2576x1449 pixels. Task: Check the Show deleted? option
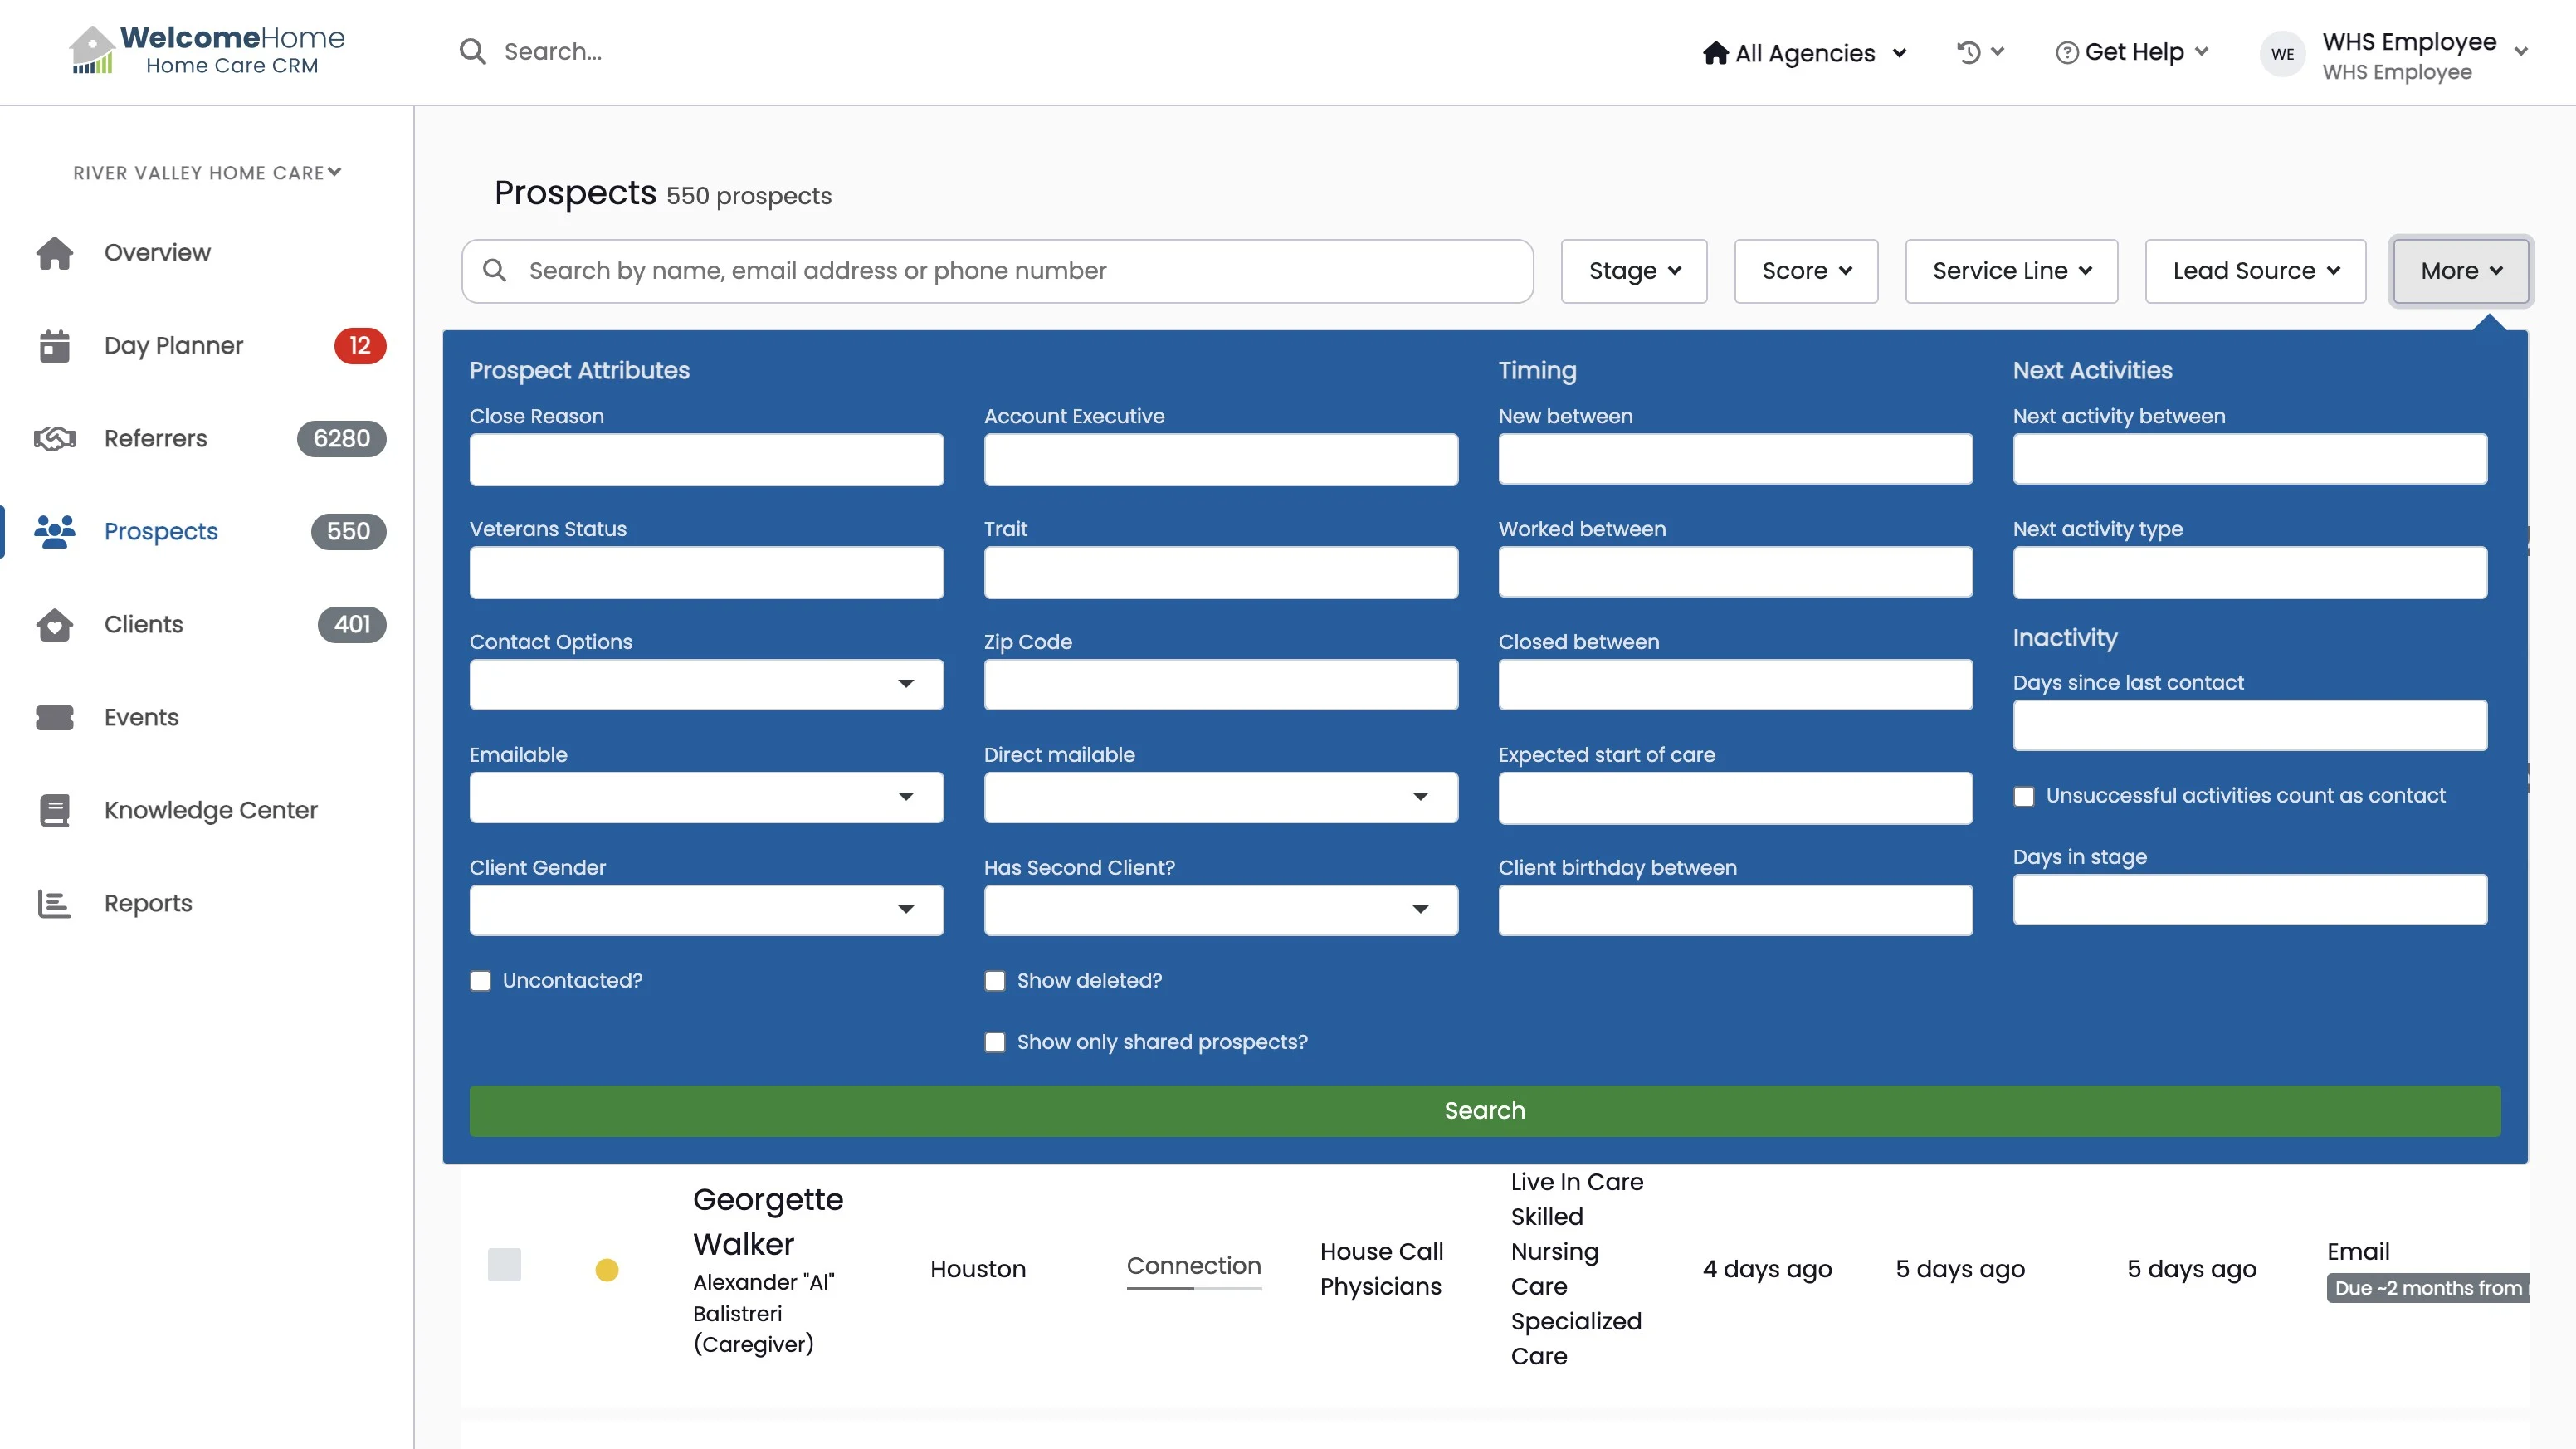[x=995, y=981]
